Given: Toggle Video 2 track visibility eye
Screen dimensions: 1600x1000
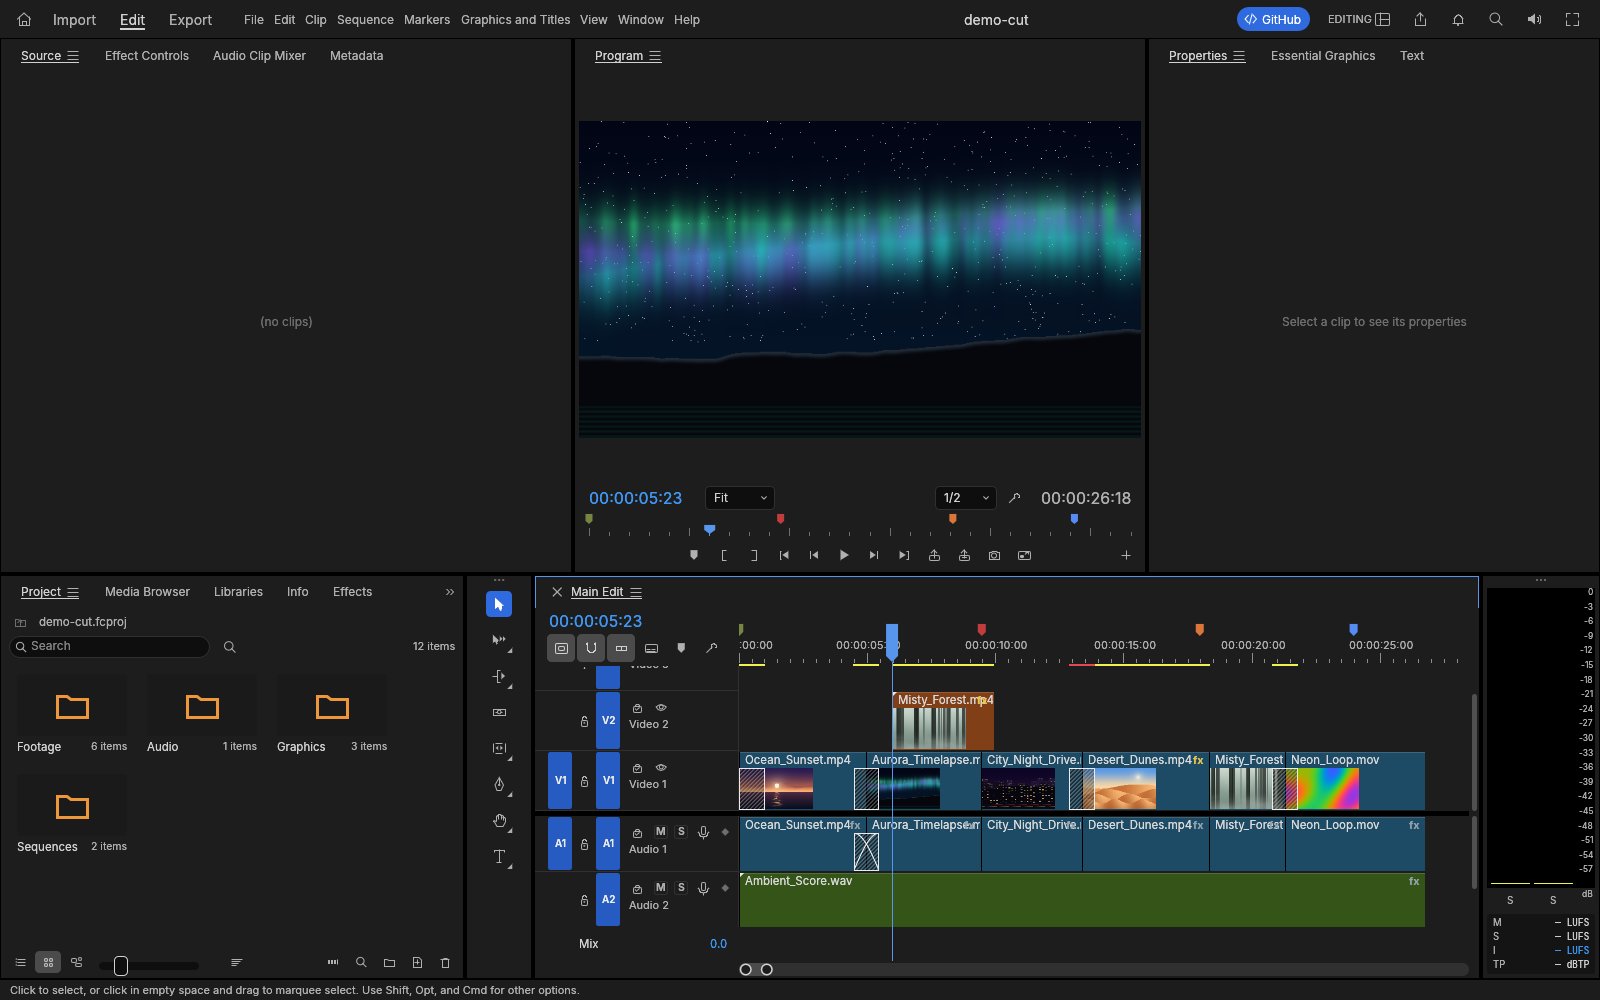Looking at the screenshot, I should click(x=661, y=707).
